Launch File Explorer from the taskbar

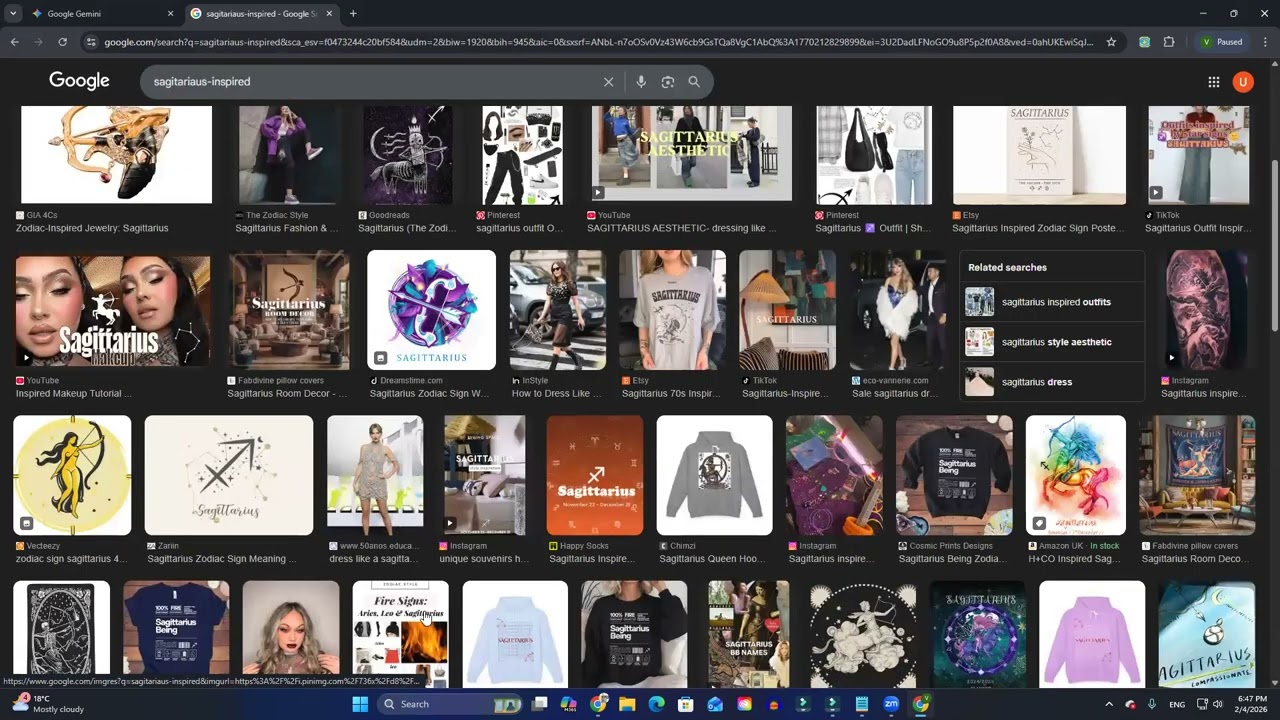tap(627, 704)
